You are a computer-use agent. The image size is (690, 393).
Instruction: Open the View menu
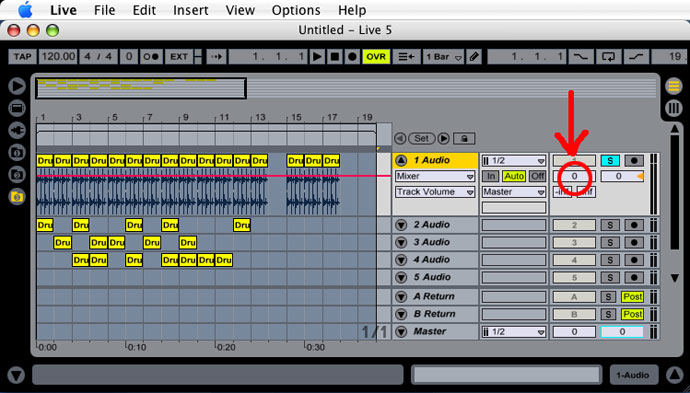pyautogui.click(x=240, y=10)
